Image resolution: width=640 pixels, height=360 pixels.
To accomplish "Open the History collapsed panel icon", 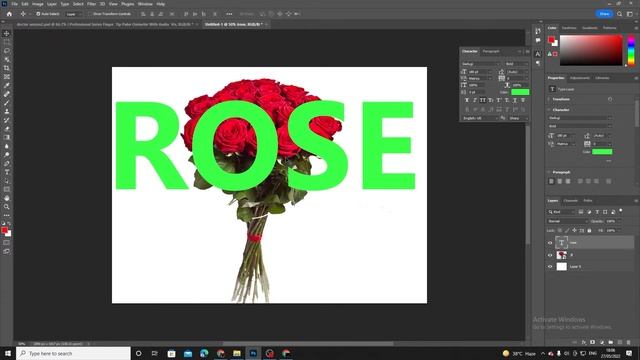I will click(x=538, y=31).
